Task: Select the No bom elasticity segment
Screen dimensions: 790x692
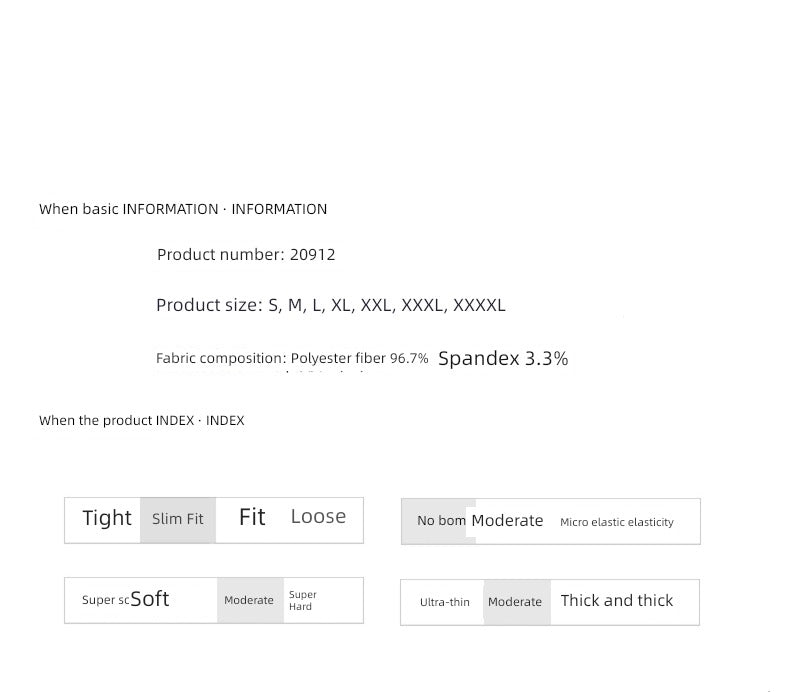Action: click(441, 521)
